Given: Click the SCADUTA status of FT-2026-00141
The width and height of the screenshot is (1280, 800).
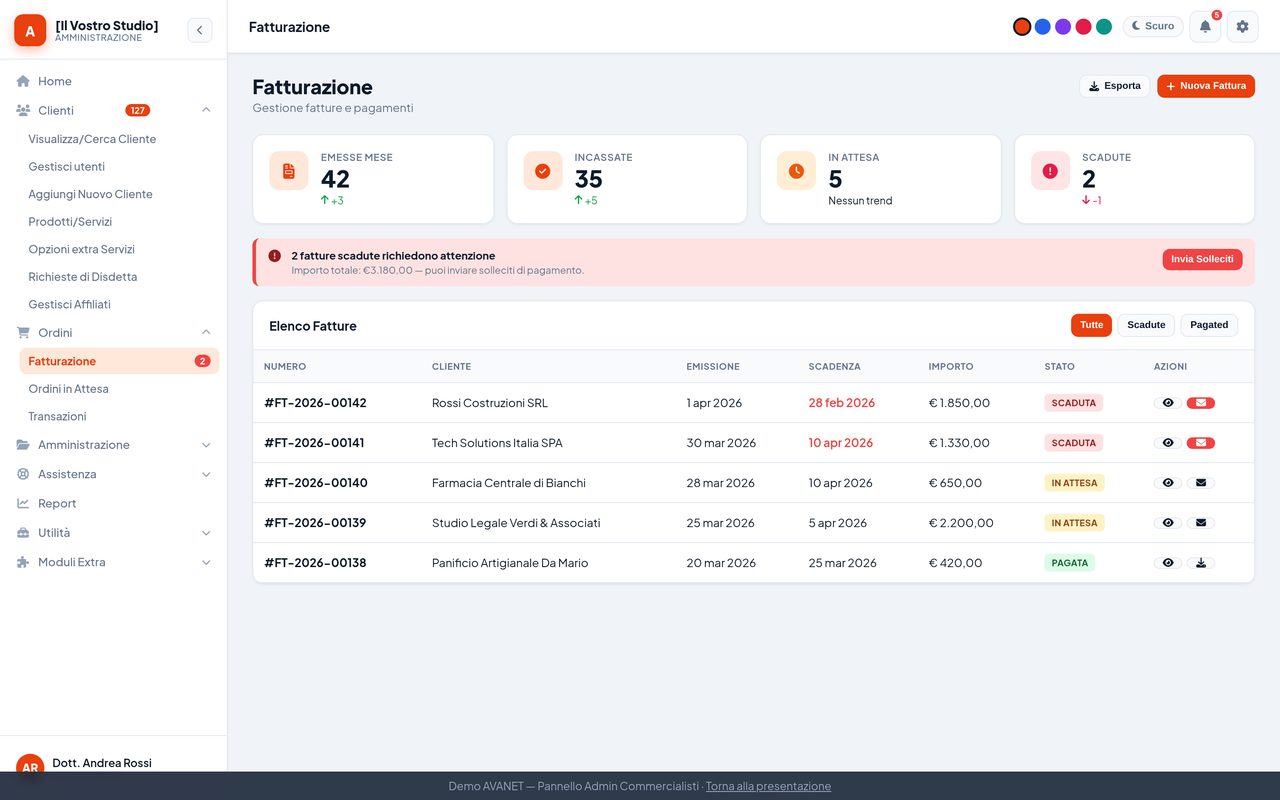Looking at the screenshot, I should [x=1074, y=443].
